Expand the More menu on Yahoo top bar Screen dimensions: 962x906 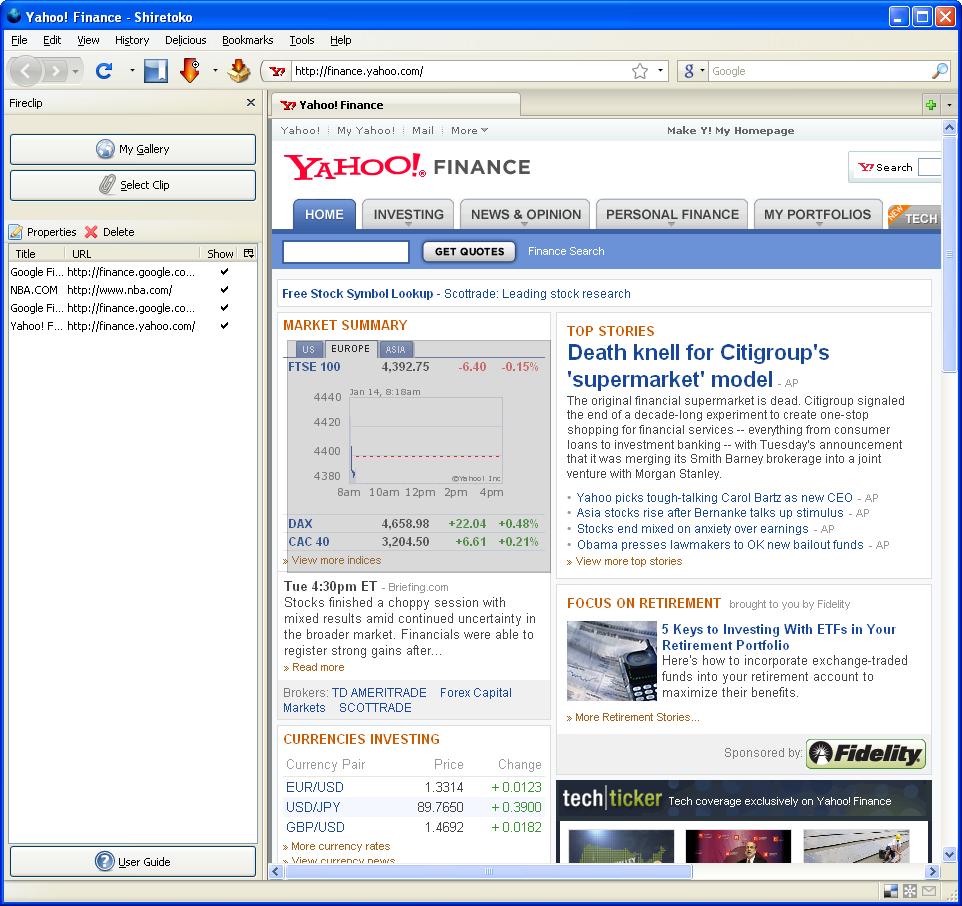[469, 130]
